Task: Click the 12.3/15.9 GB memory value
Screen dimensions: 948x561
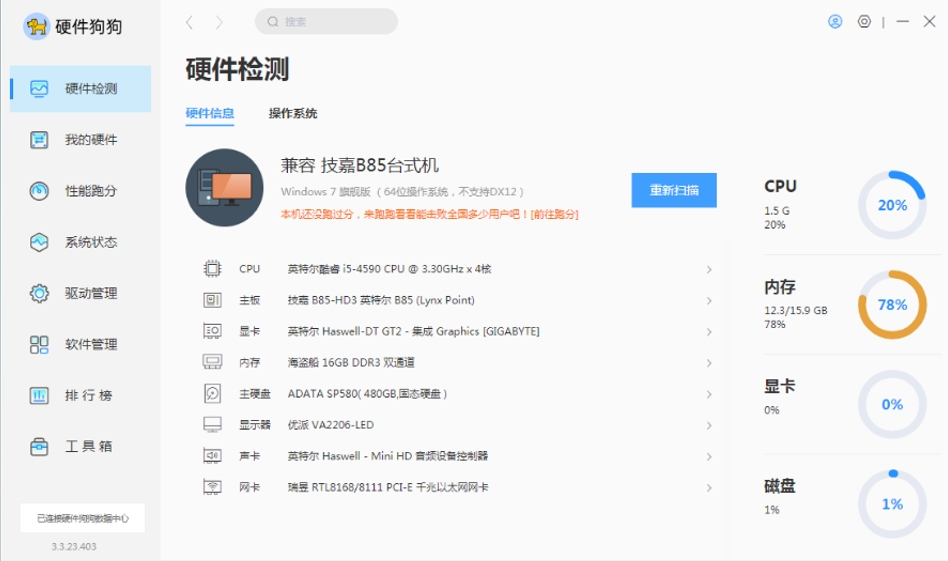Action: click(796, 311)
